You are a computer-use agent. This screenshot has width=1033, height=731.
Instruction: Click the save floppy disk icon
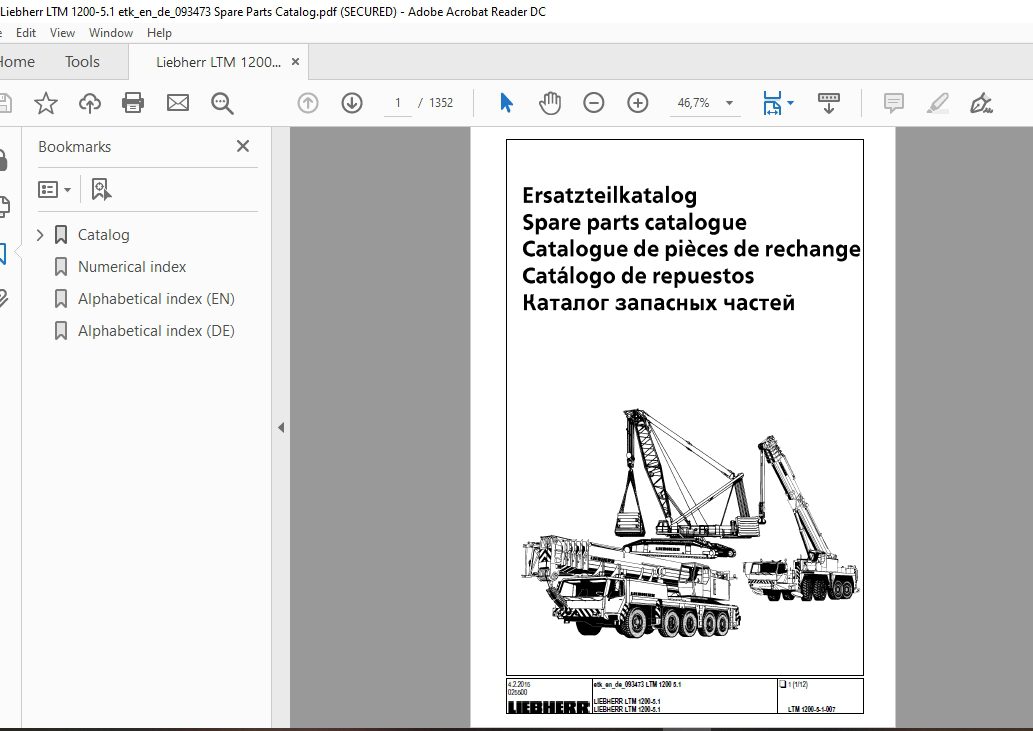[x=5, y=103]
